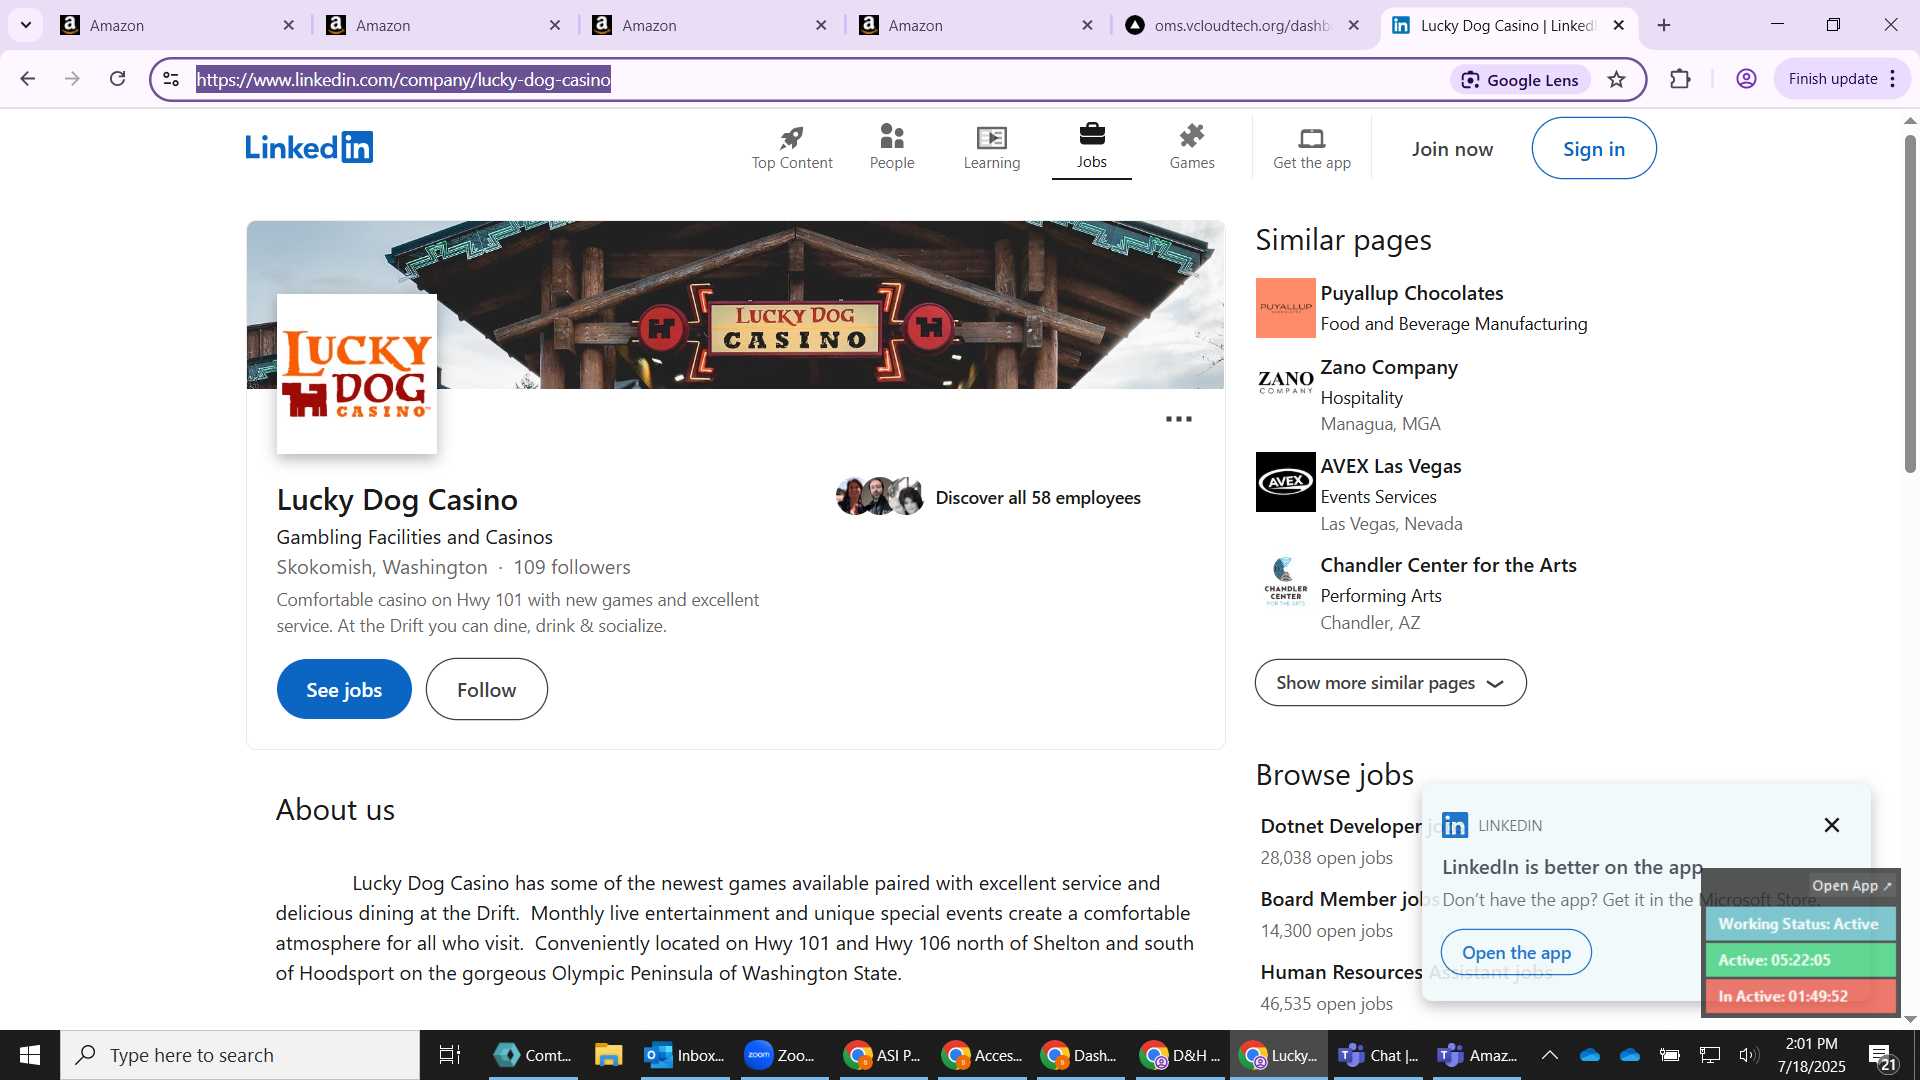
Task: Open the Windows Start menu
Action: coord(30,1055)
